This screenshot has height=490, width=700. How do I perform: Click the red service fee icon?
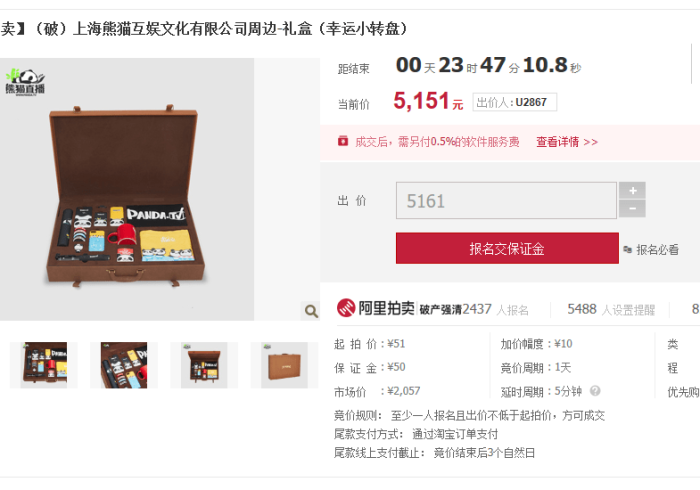click(x=343, y=141)
